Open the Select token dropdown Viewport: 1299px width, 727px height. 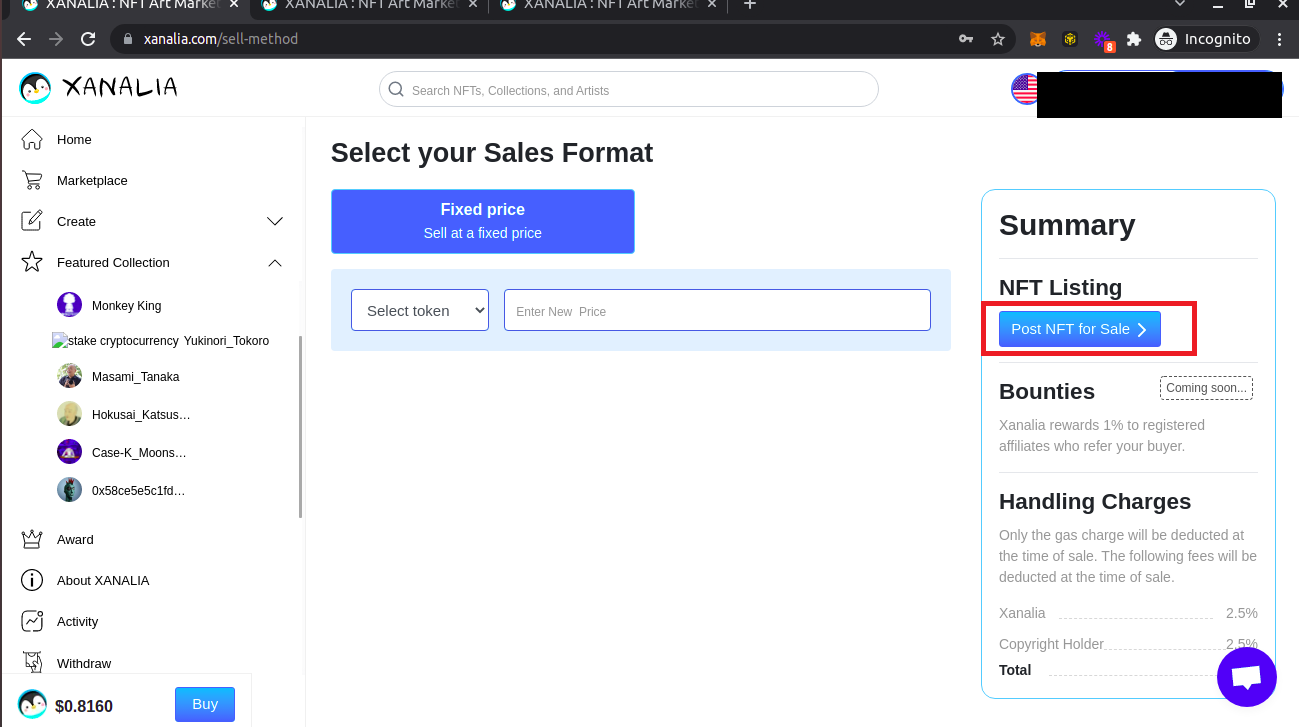[420, 310]
